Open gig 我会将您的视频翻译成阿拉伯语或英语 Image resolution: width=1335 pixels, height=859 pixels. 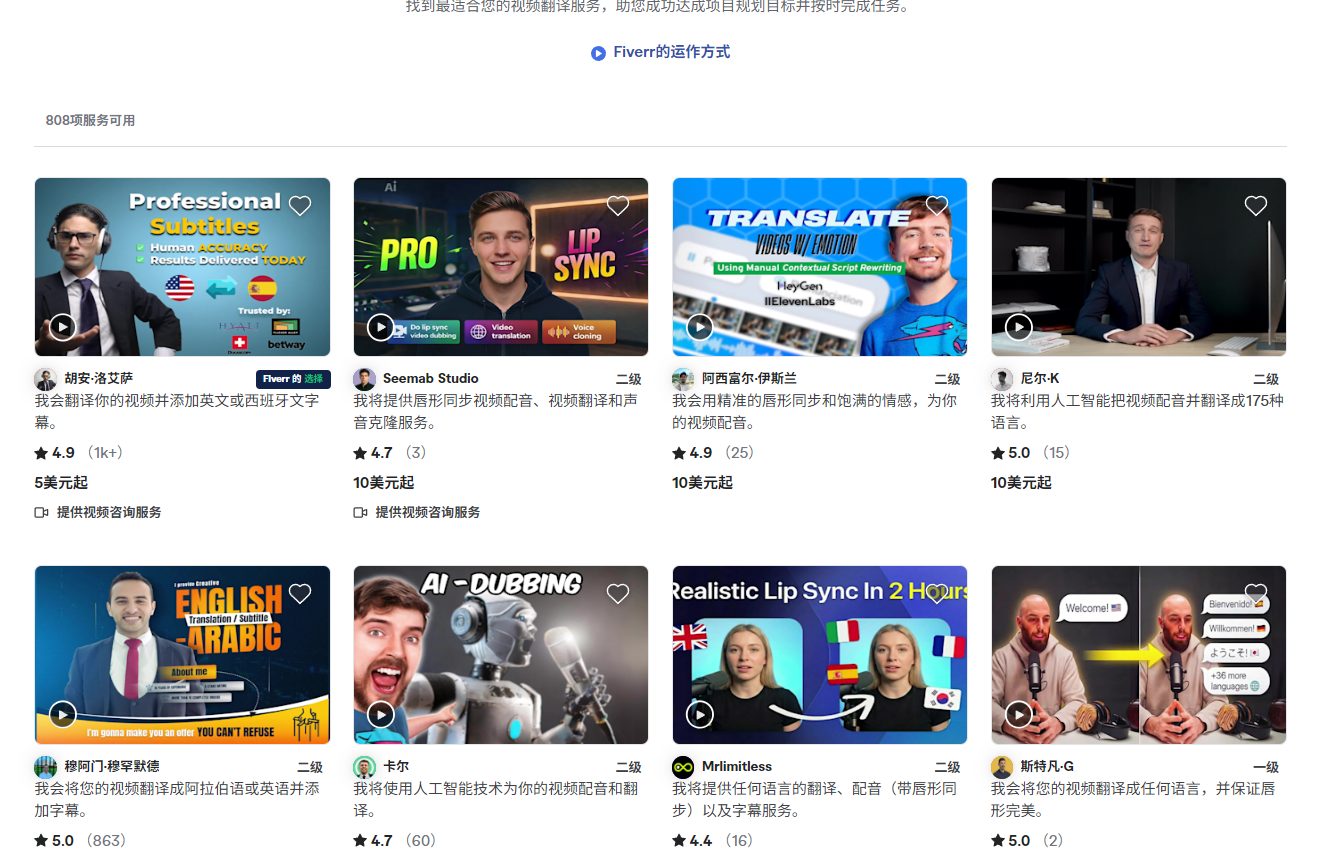178,800
